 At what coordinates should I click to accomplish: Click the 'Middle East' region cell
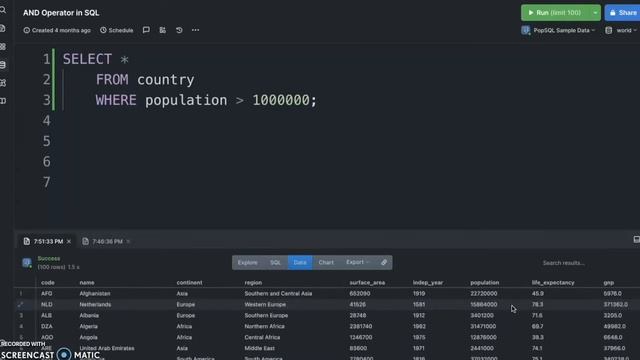[x=259, y=348]
